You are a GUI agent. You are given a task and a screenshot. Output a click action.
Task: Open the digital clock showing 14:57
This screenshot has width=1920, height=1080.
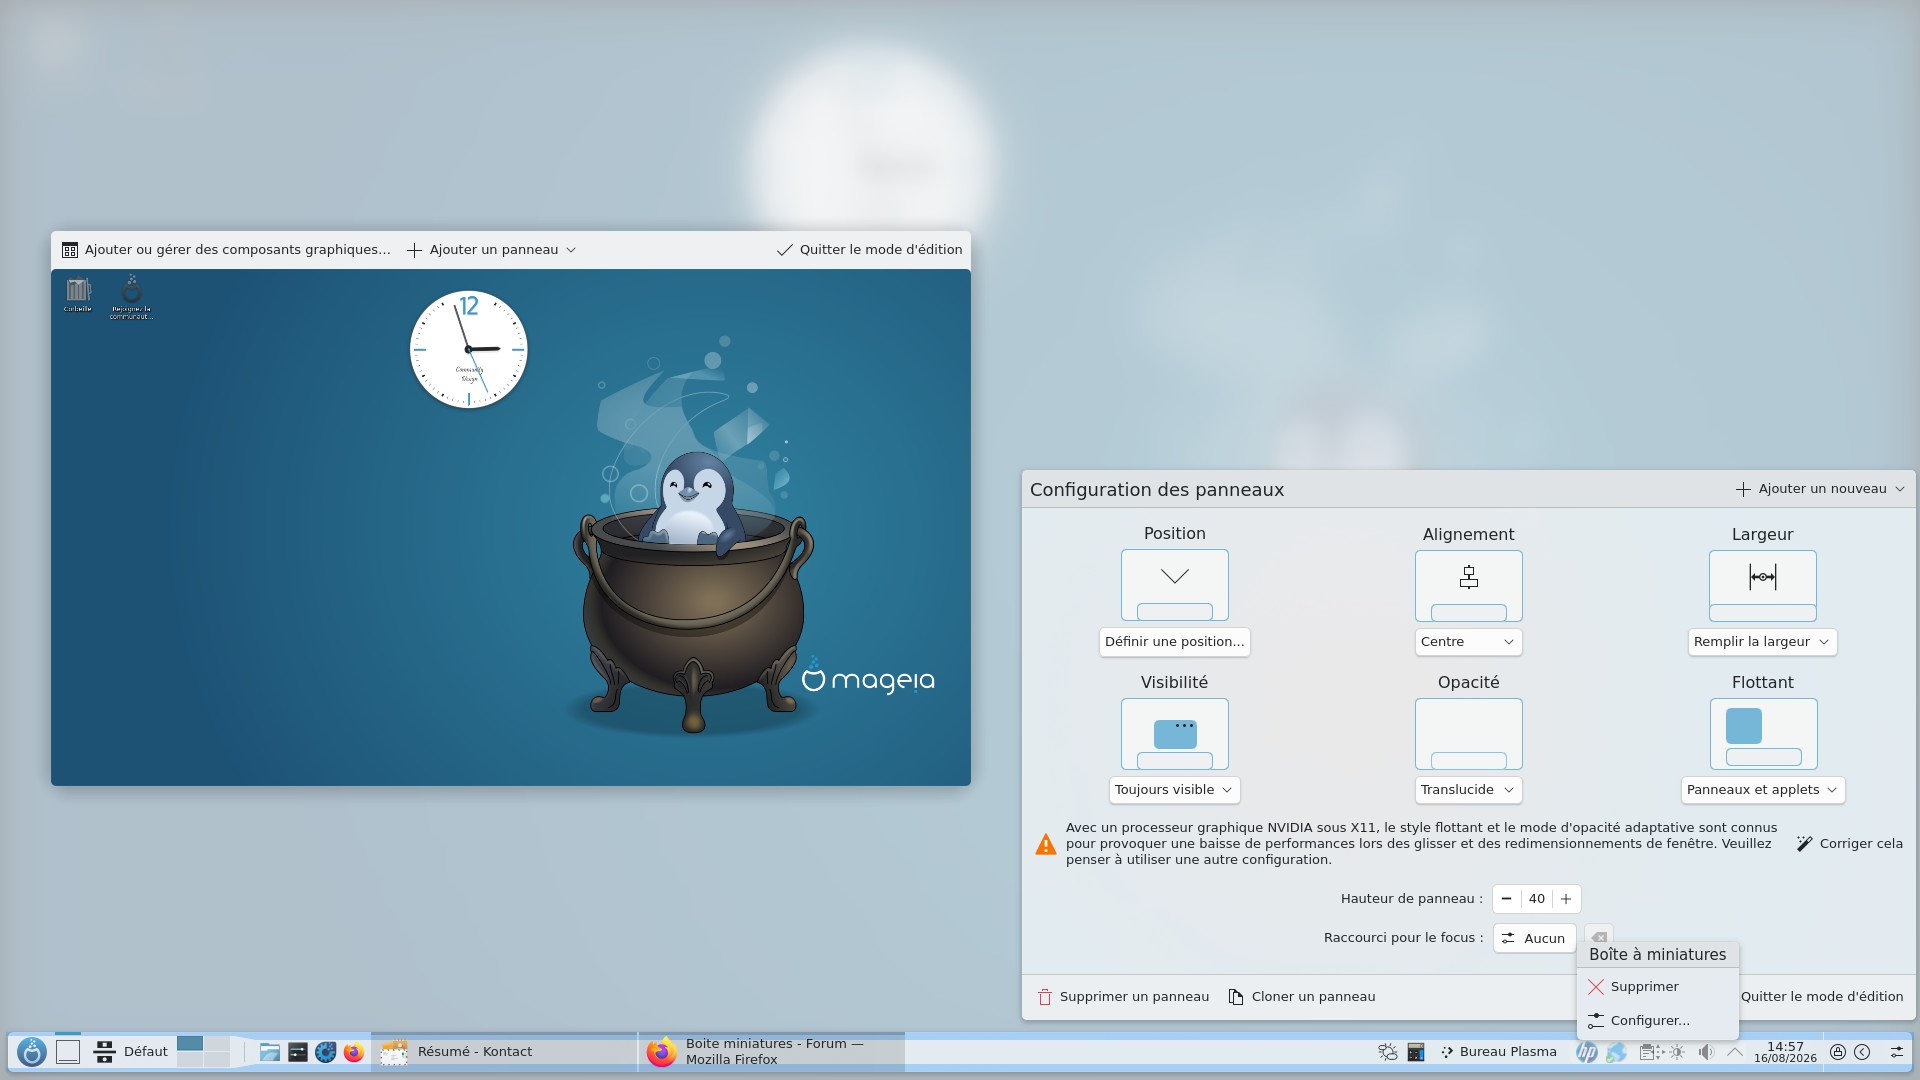(x=1785, y=1052)
